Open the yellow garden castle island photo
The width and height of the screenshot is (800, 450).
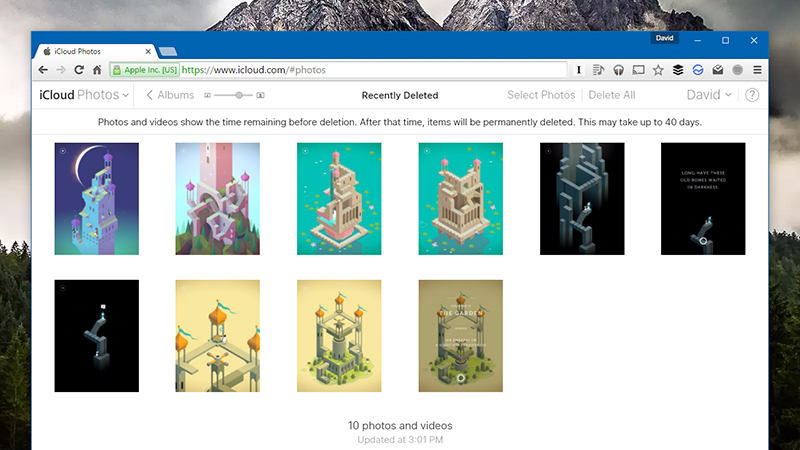coord(339,336)
